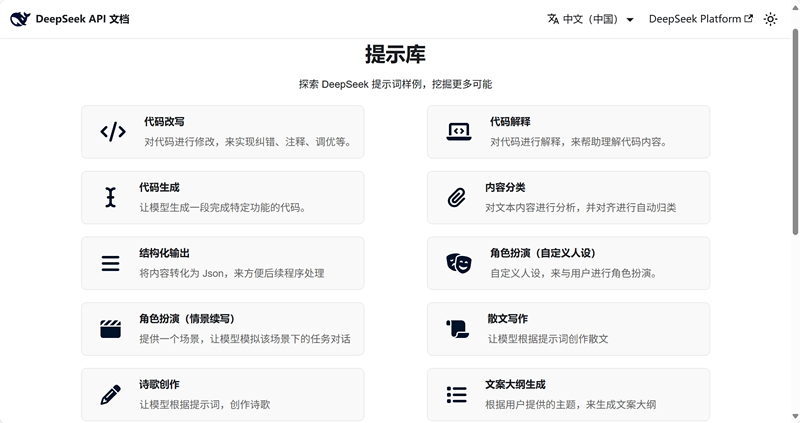
Task: Open the 代码生成 card title
Action: click(x=160, y=187)
